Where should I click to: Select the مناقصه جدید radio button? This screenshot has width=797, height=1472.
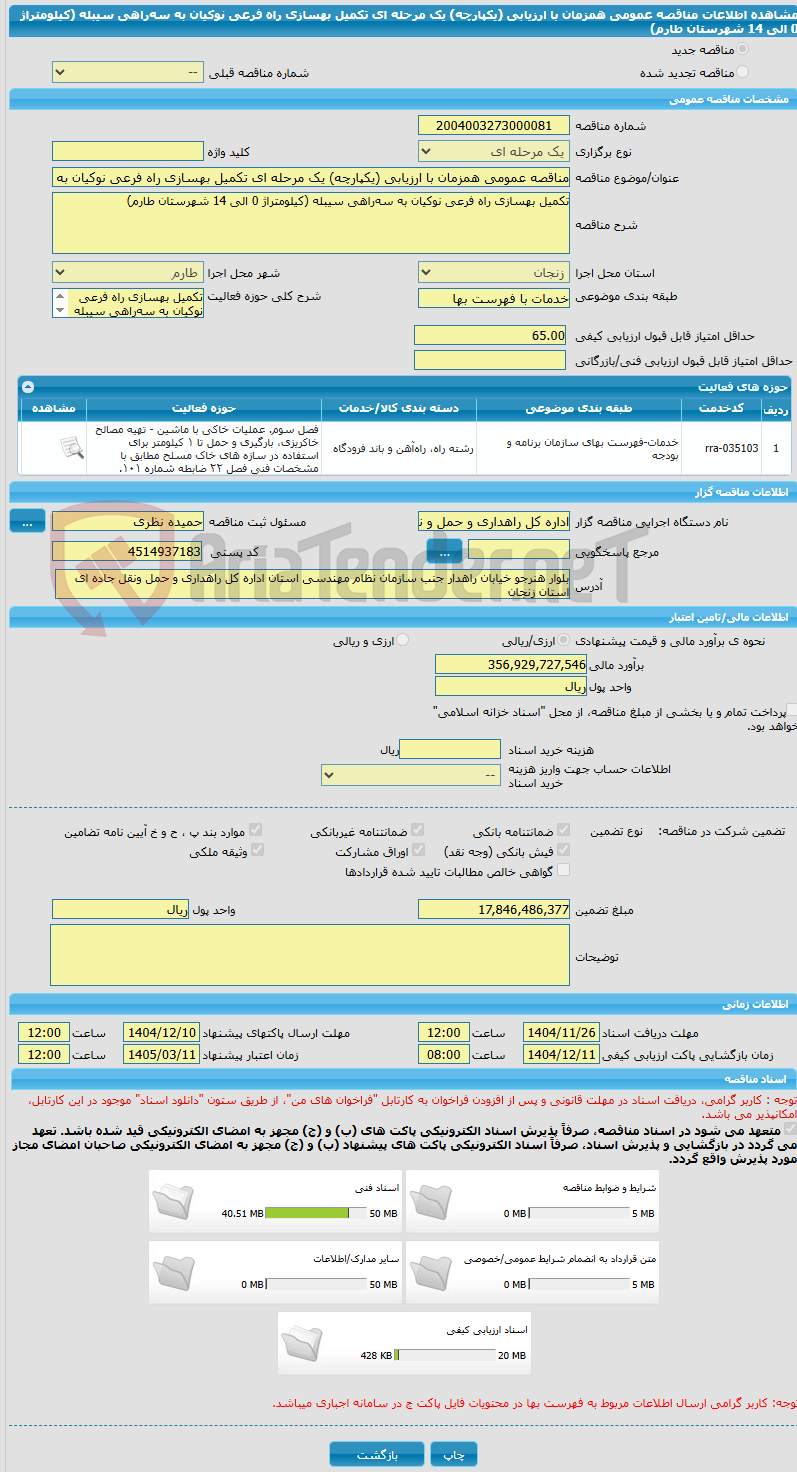tap(742, 49)
